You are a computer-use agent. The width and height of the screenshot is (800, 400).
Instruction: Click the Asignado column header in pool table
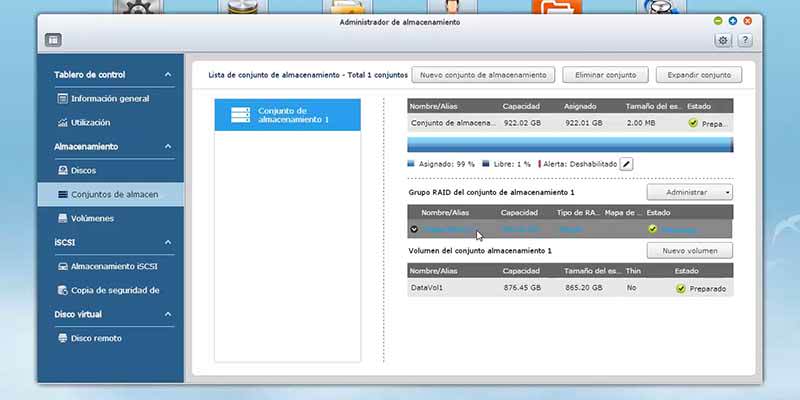coord(581,107)
